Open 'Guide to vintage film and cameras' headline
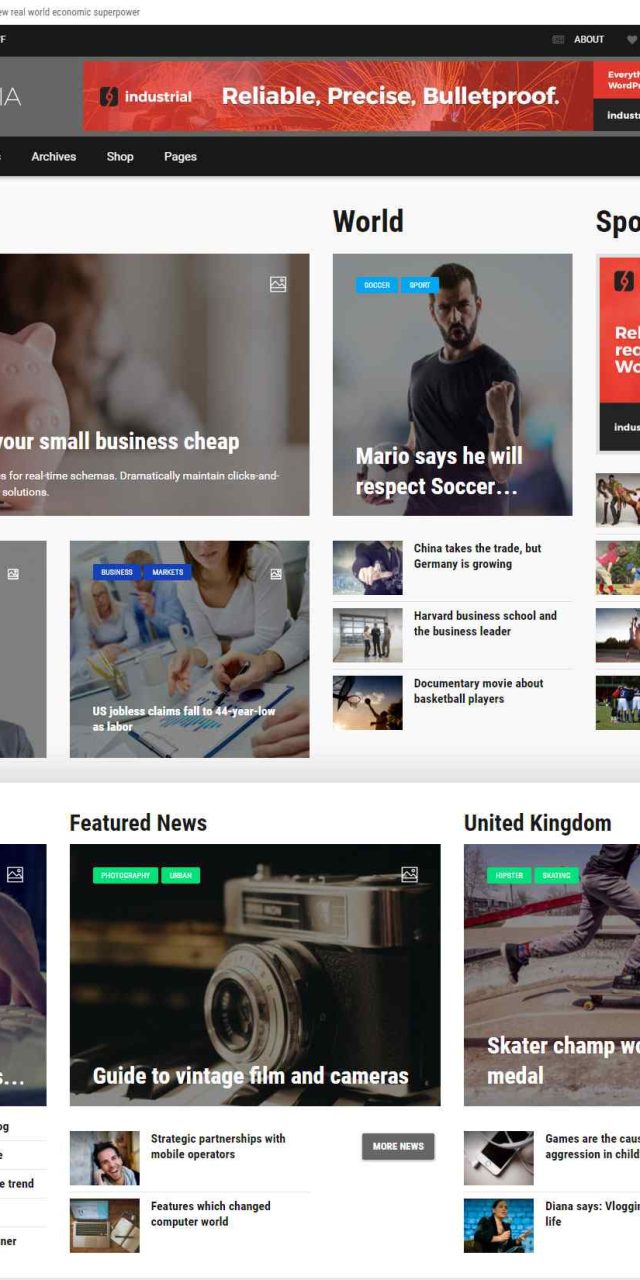The height and width of the screenshot is (1280, 640). tap(251, 1076)
